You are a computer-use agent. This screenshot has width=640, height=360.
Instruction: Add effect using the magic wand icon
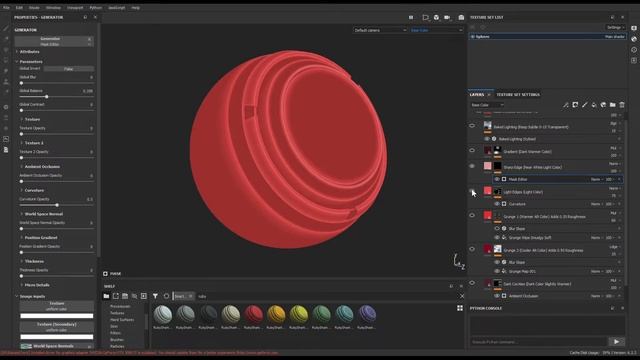click(566, 105)
